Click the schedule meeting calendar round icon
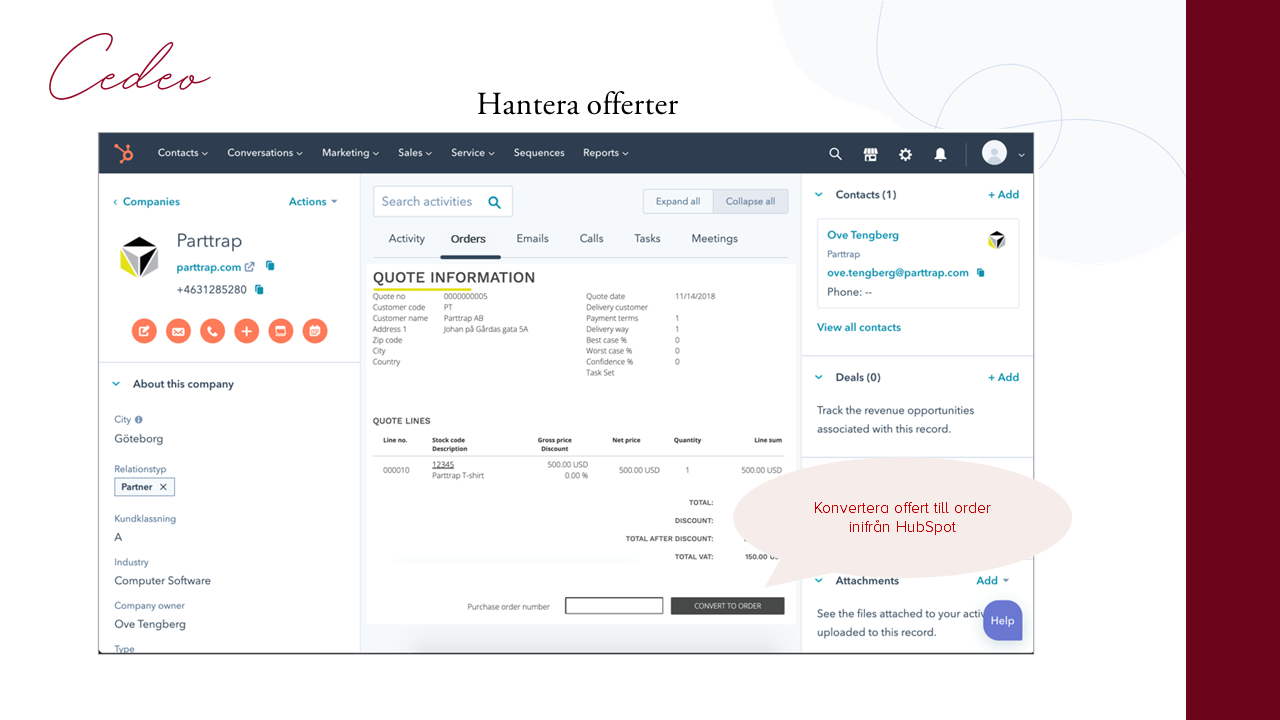This screenshot has width=1280, height=720. (314, 331)
